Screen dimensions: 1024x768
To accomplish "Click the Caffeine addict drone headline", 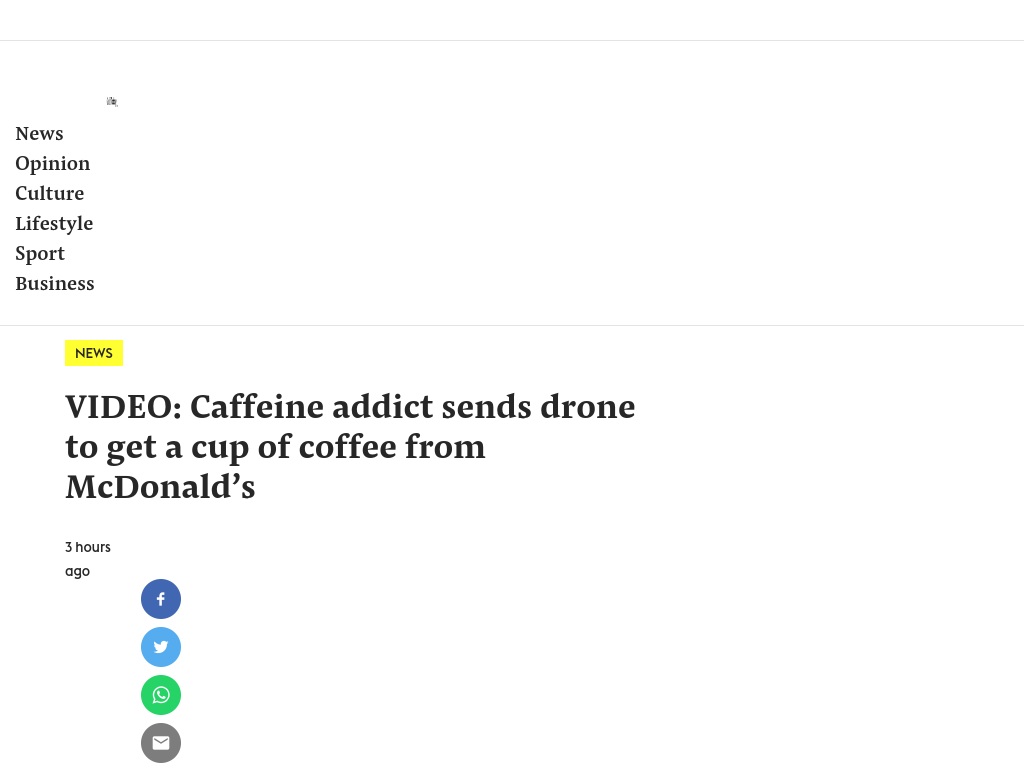I will (x=350, y=447).
